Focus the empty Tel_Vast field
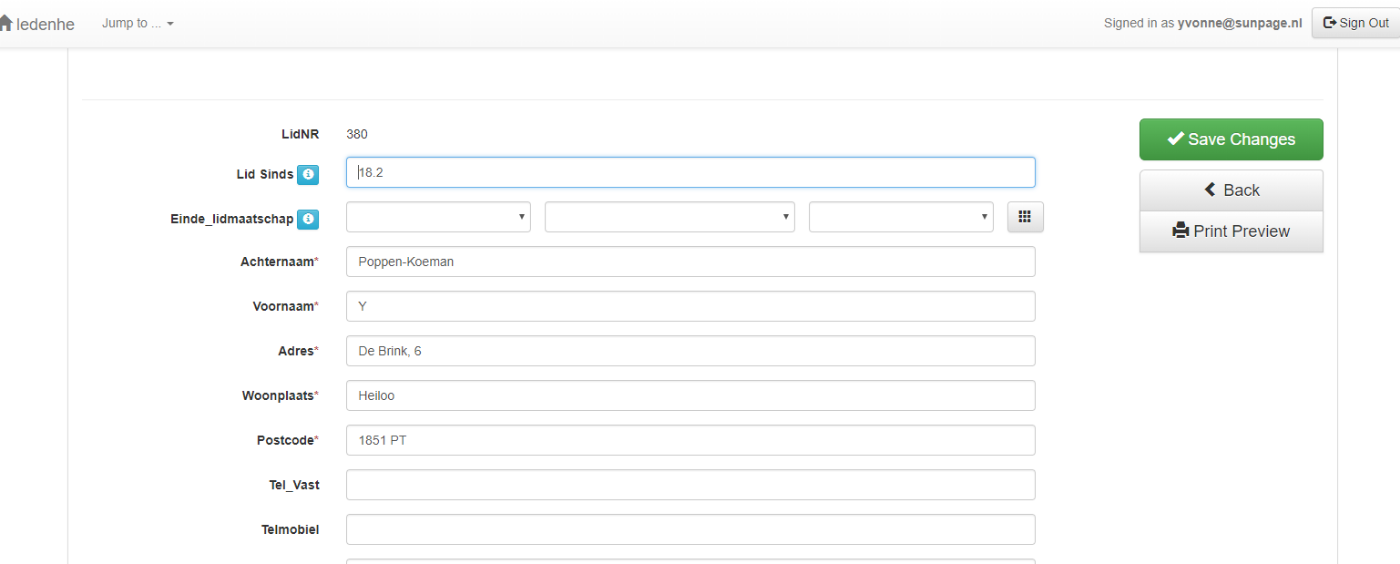The image size is (1400, 564). point(690,485)
